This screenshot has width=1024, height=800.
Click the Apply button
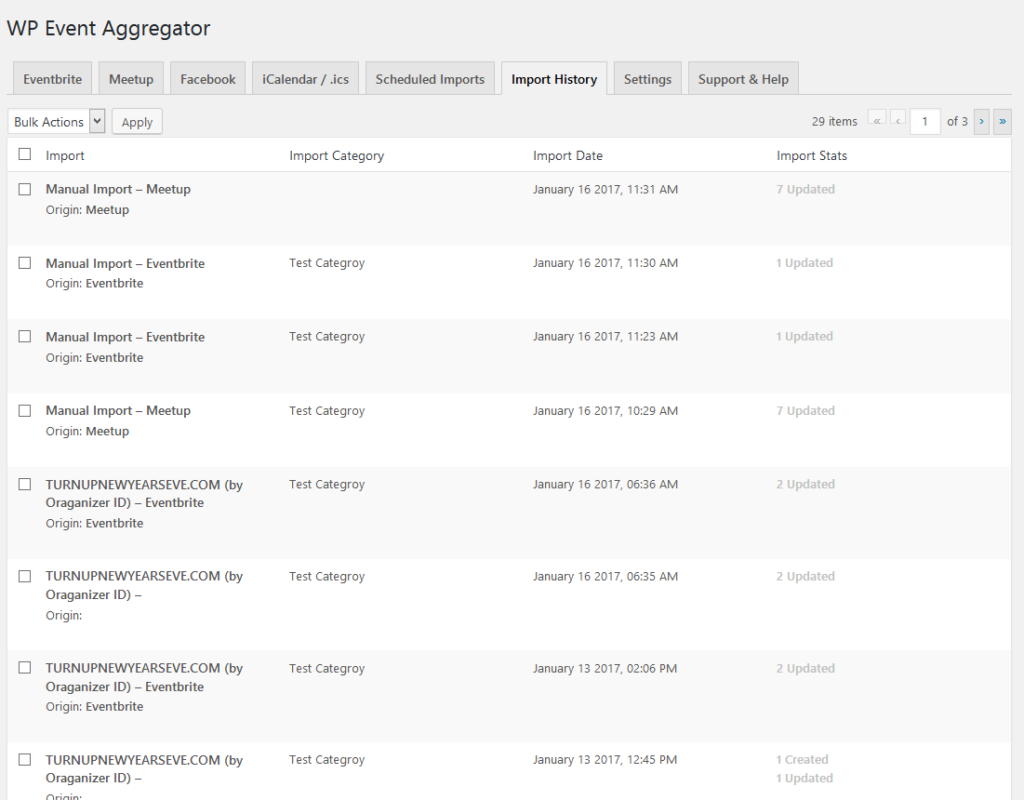pyautogui.click(x=136, y=121)
